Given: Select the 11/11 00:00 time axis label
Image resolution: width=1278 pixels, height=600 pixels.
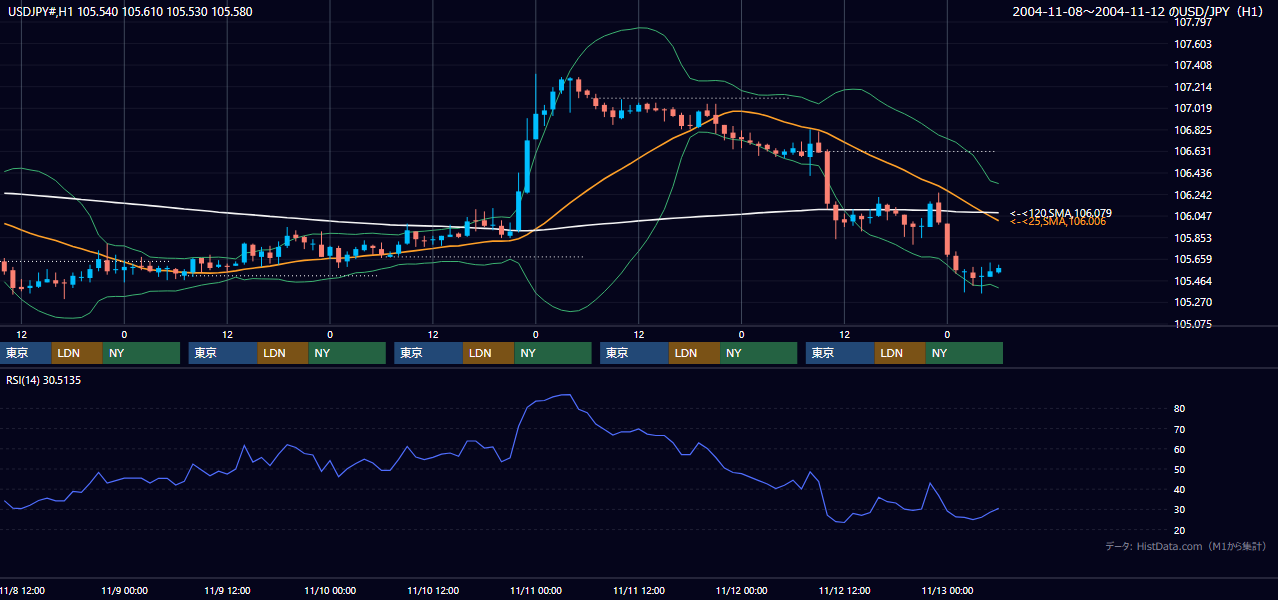Looking at the screenshot, I should click(536, 590).
